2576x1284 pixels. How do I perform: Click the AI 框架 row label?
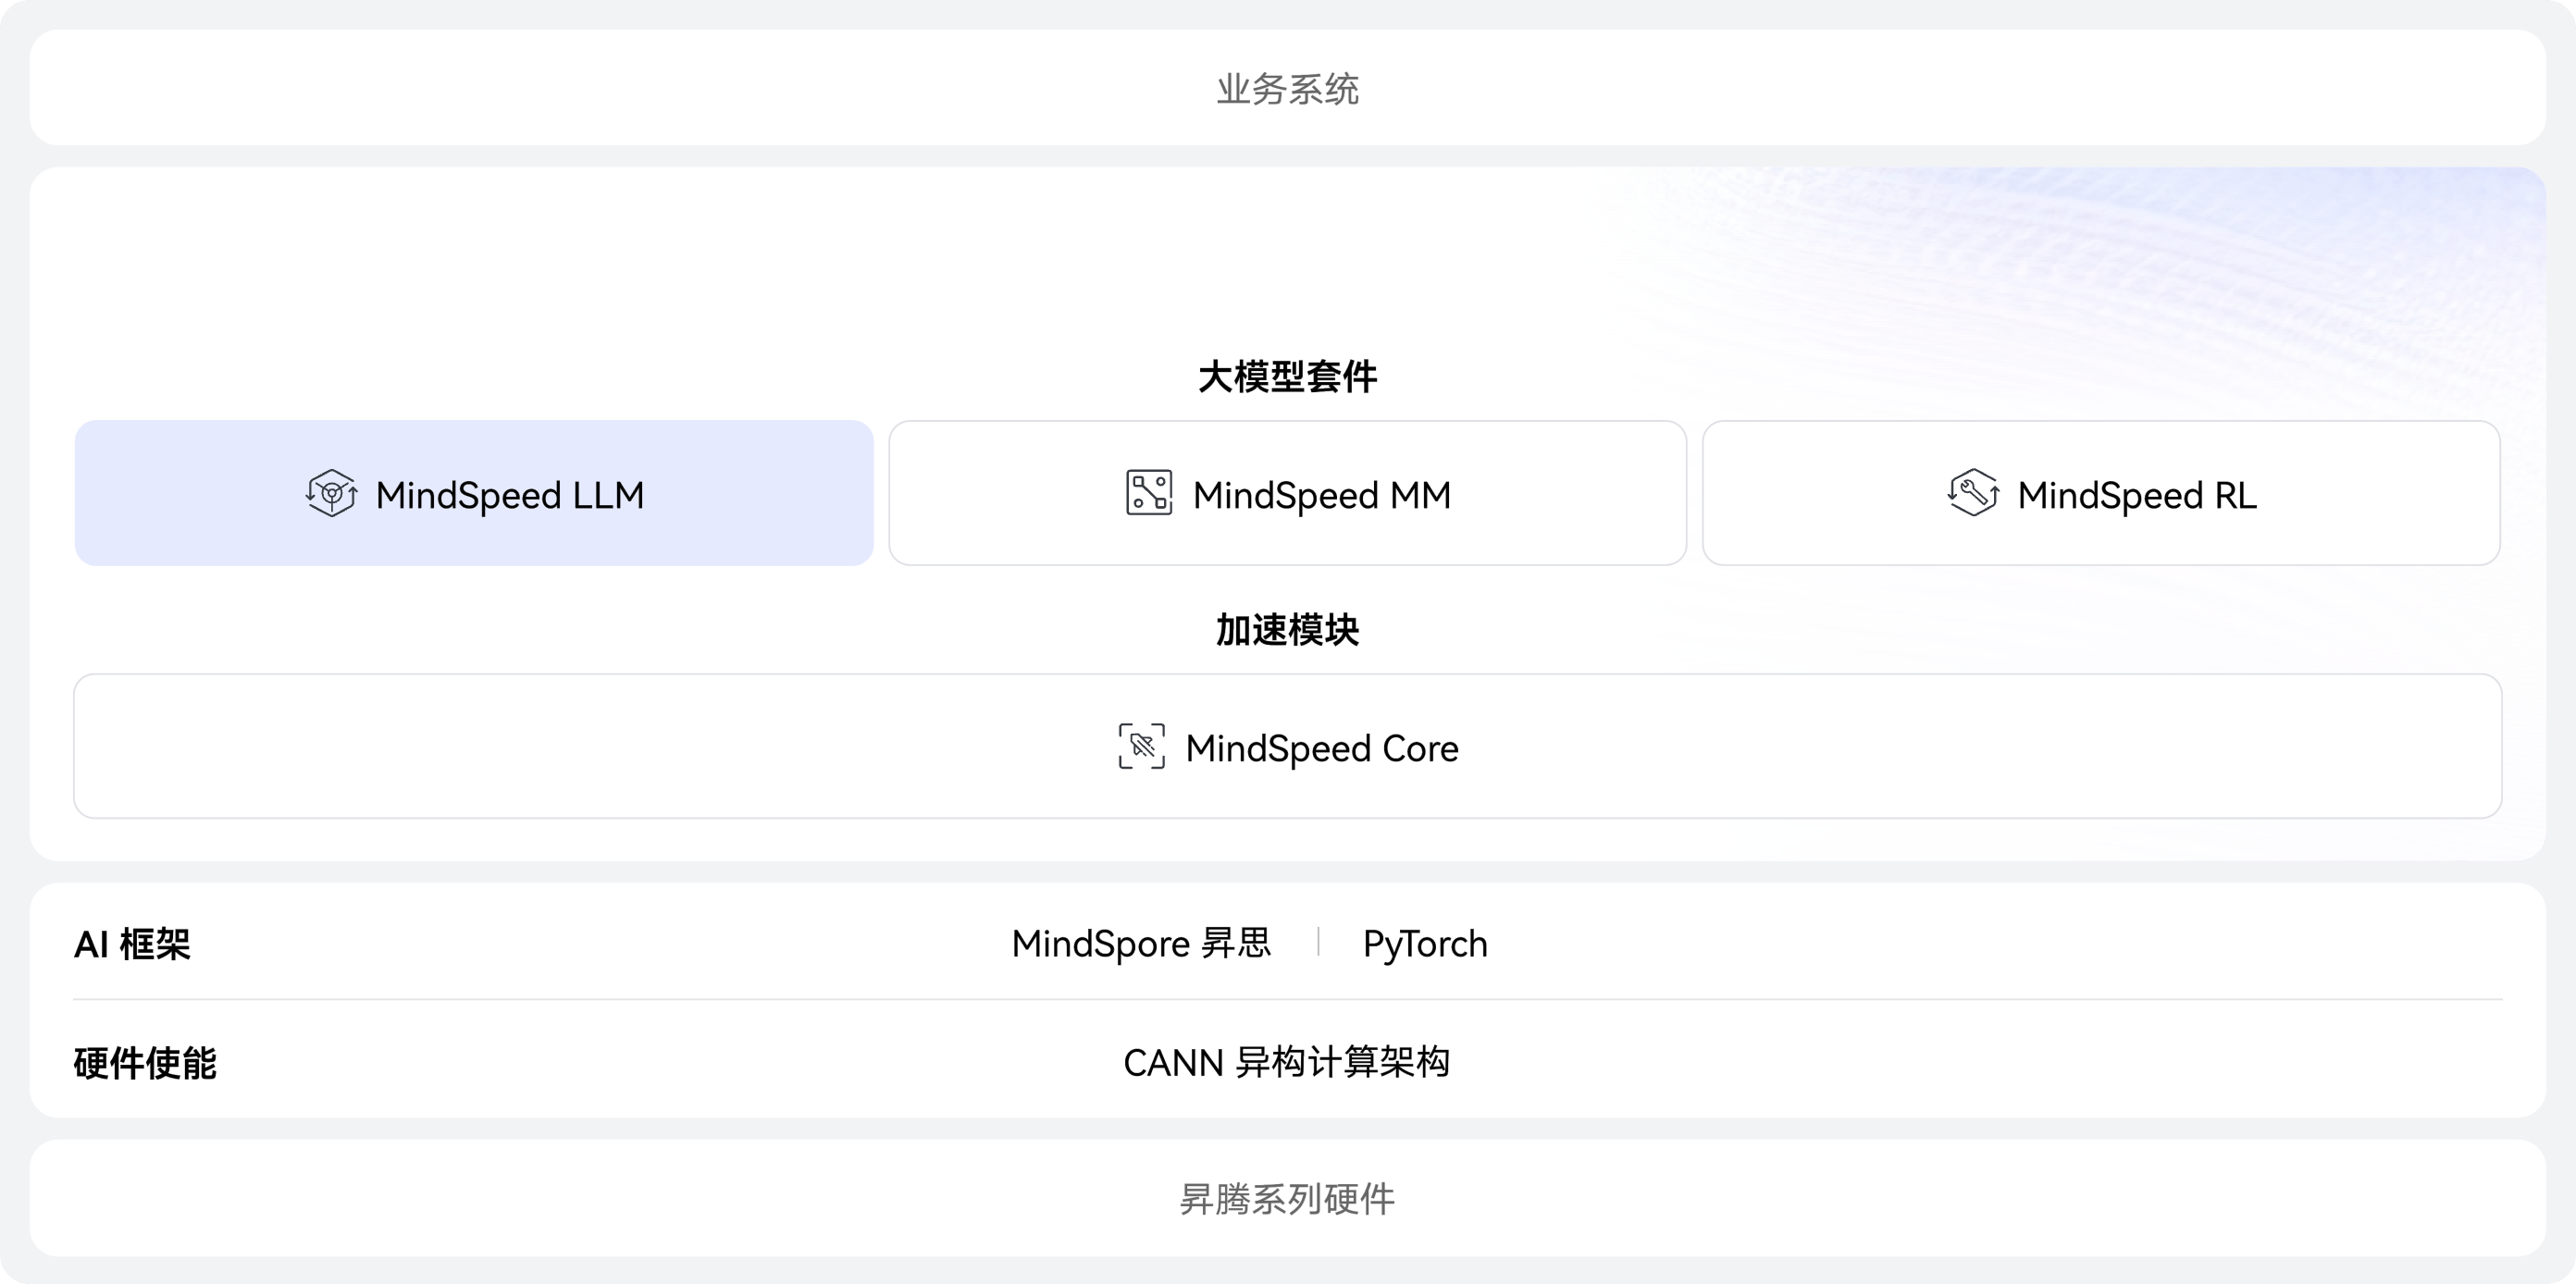pyautogui.click(x=132, y=944)
